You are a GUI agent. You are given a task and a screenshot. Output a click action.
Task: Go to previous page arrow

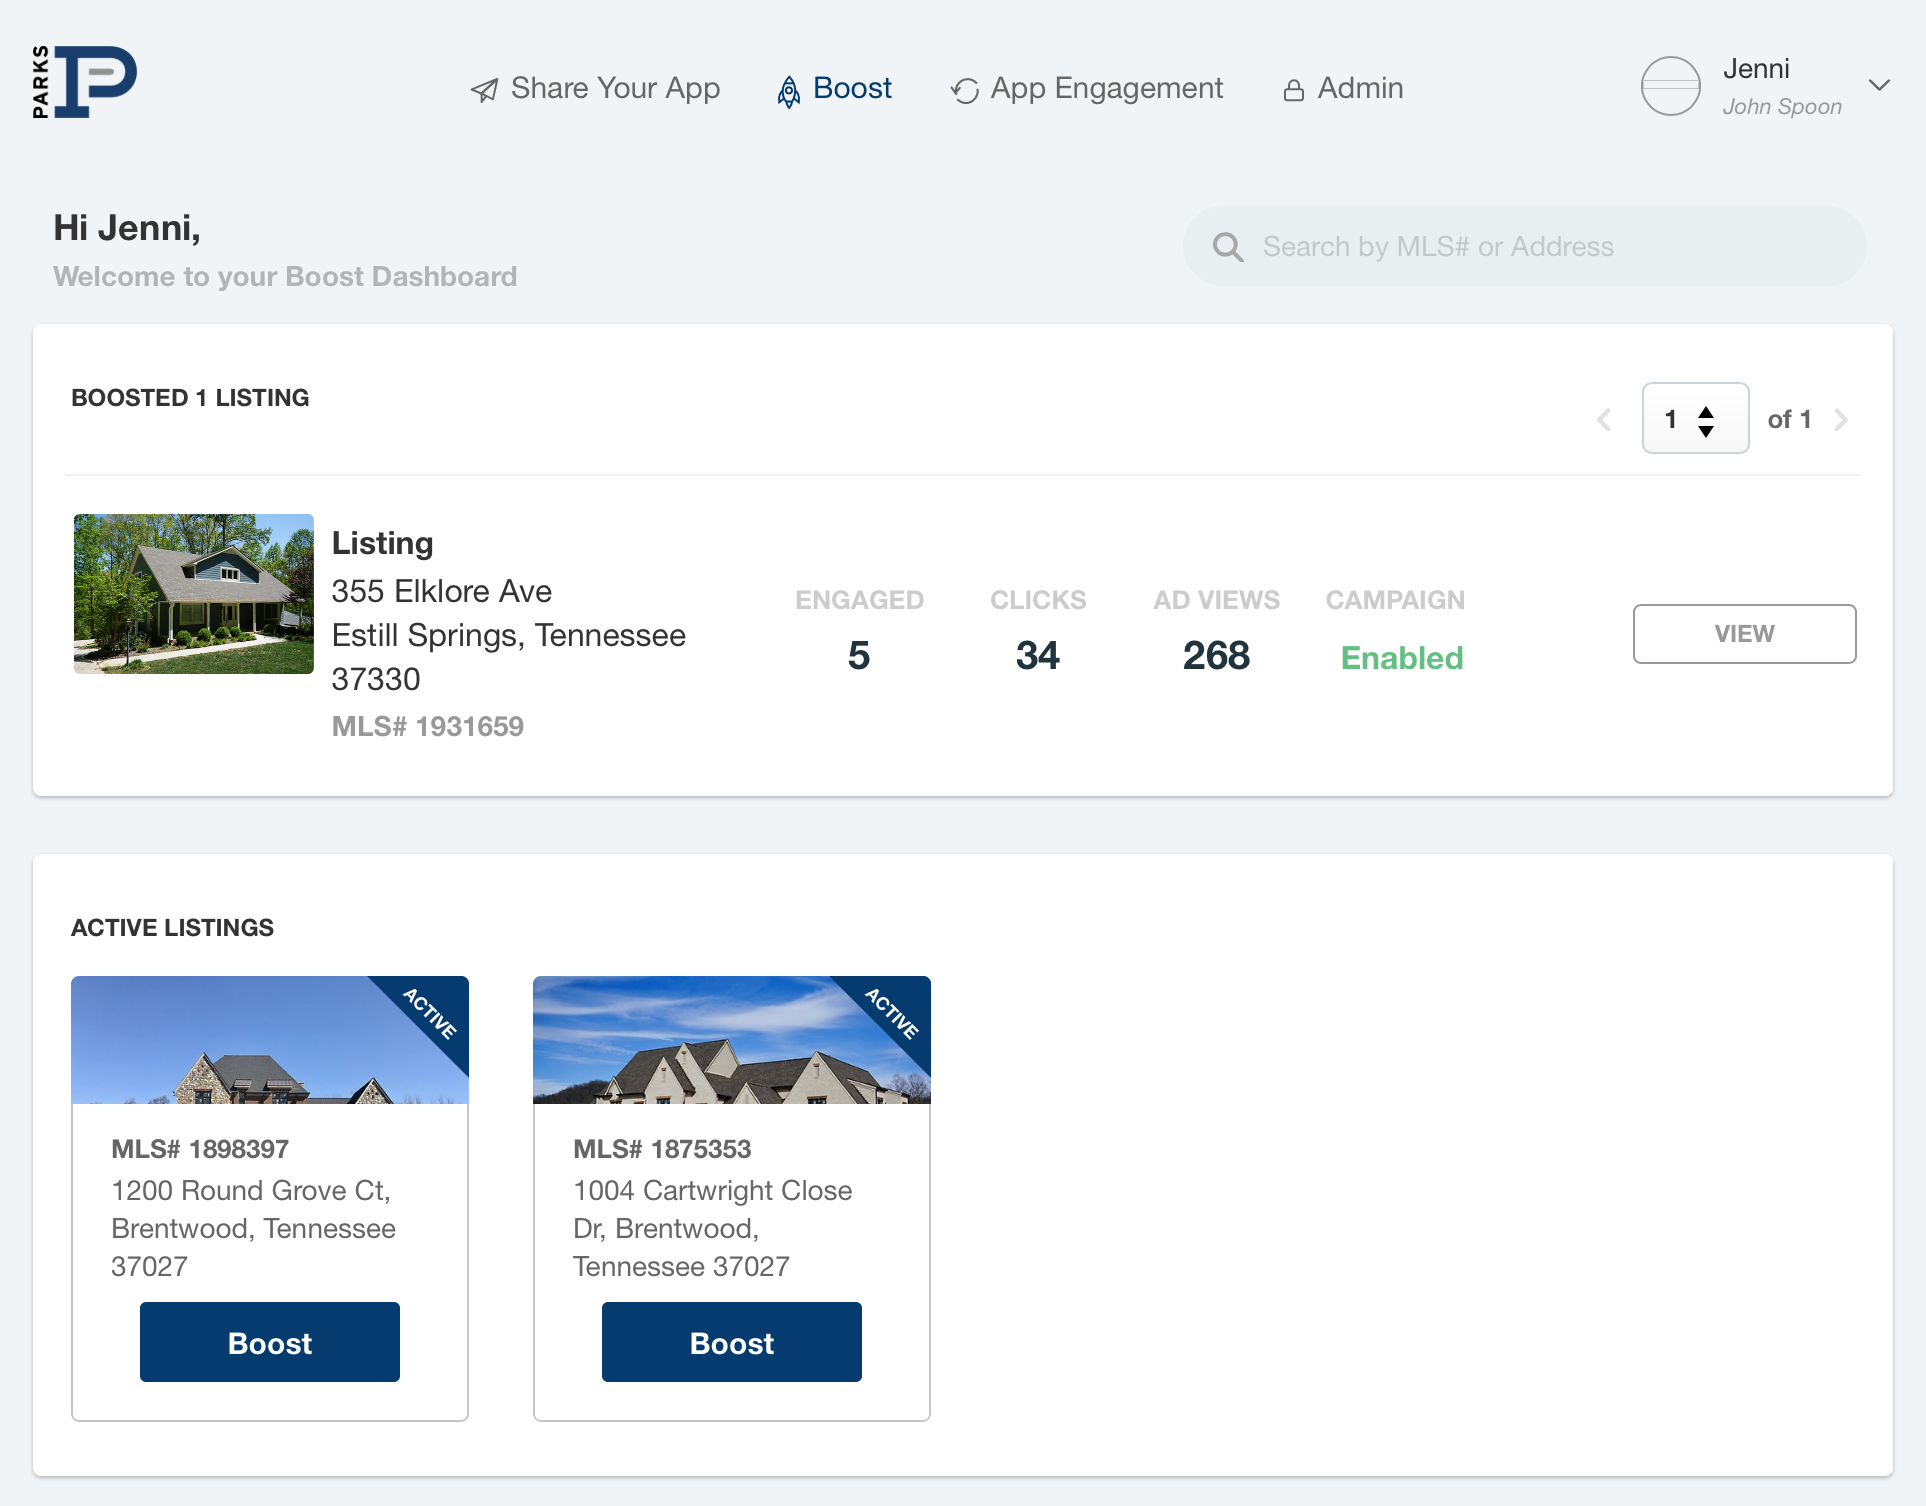pyautogui.click(x=1604, y=420)
